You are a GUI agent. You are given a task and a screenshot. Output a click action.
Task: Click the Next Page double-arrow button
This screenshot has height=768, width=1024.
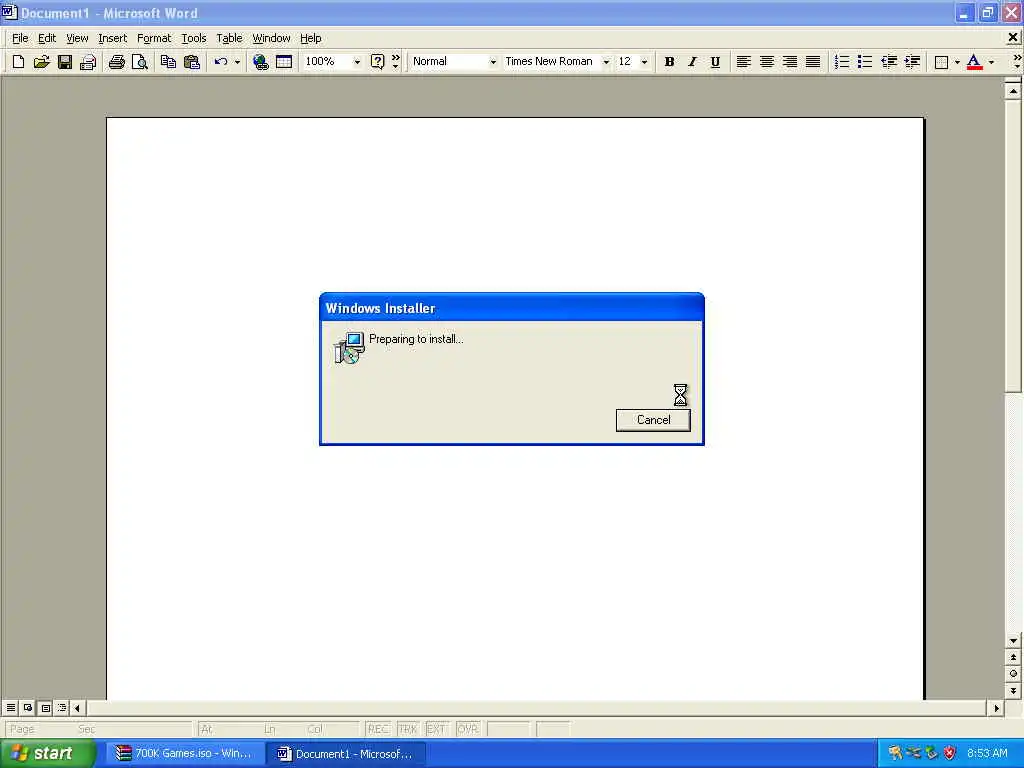pos(1013,690)
